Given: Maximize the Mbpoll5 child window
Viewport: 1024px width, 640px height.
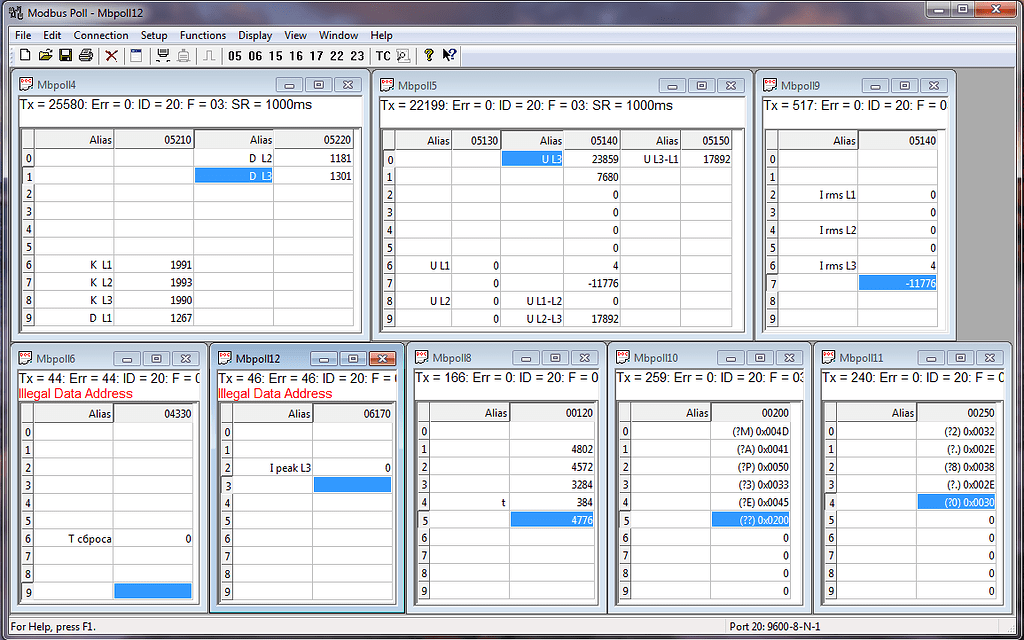Looking at the screenshot, I should [x=702, y=86].
